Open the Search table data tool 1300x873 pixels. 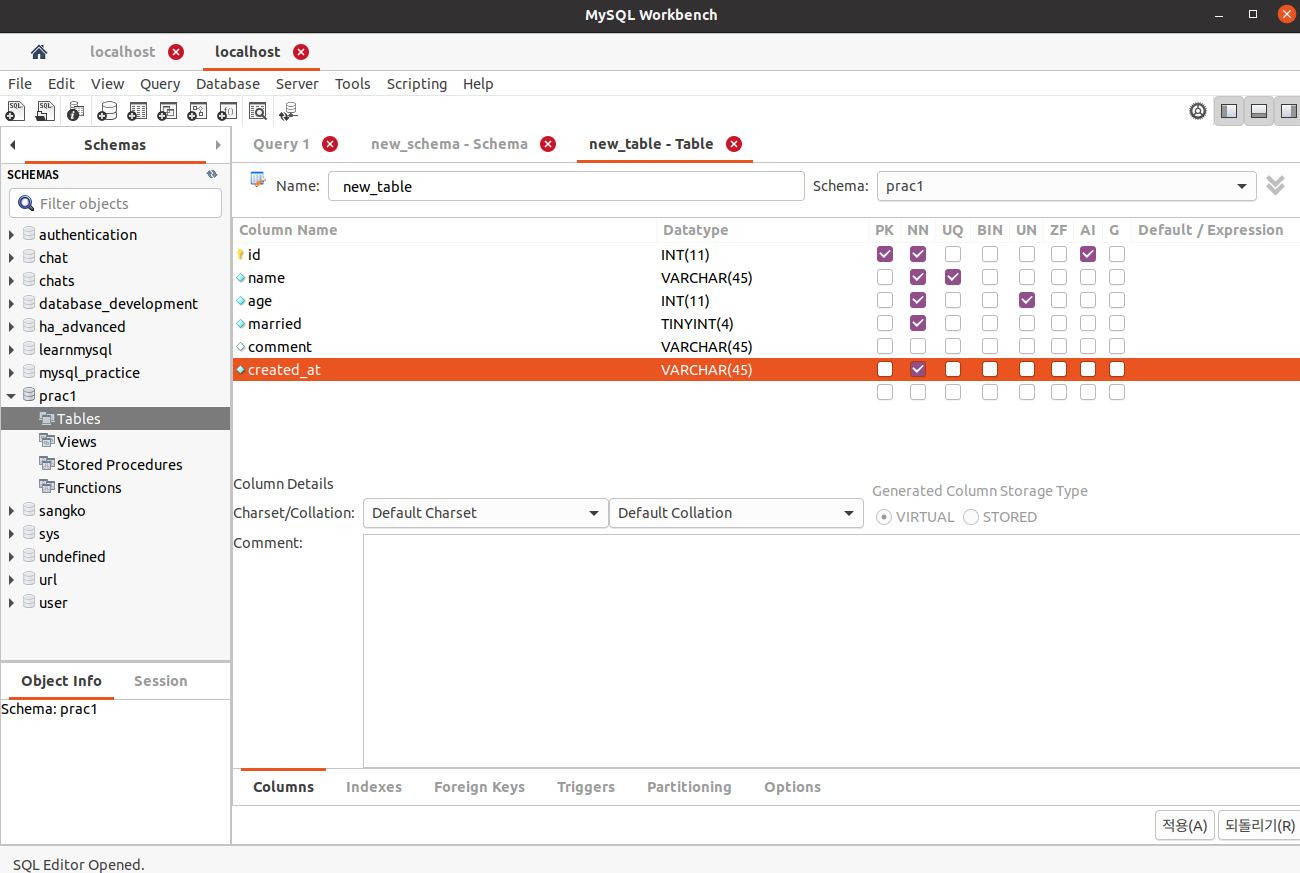pos(258,111)
